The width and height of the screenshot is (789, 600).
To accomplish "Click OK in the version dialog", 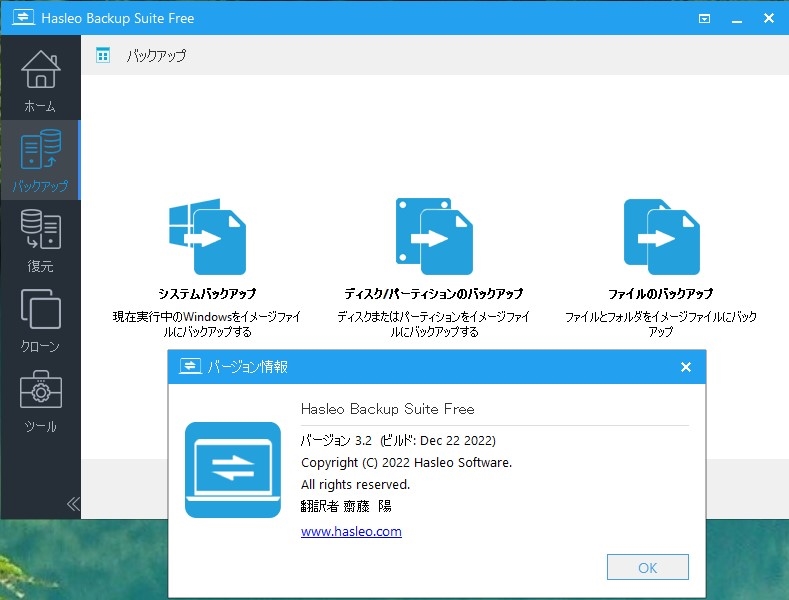I will tap(648, 567).
